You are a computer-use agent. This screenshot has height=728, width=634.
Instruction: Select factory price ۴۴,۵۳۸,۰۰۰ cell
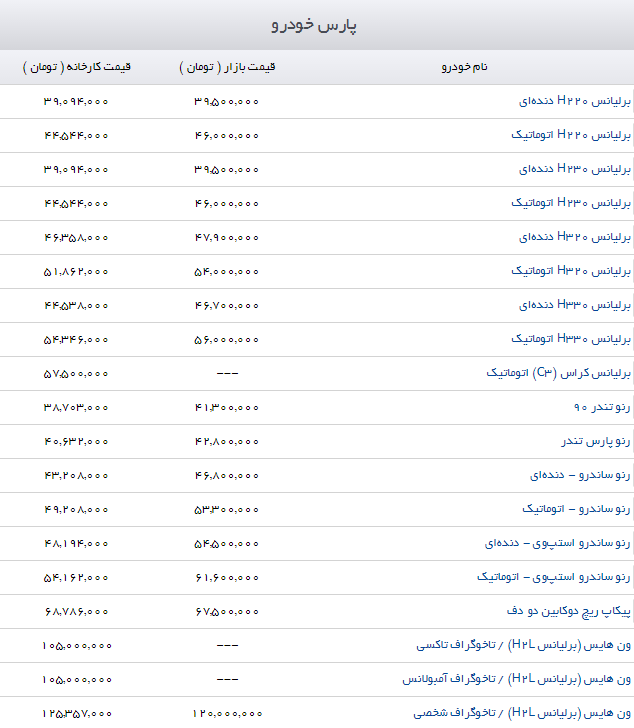[76, 306]
